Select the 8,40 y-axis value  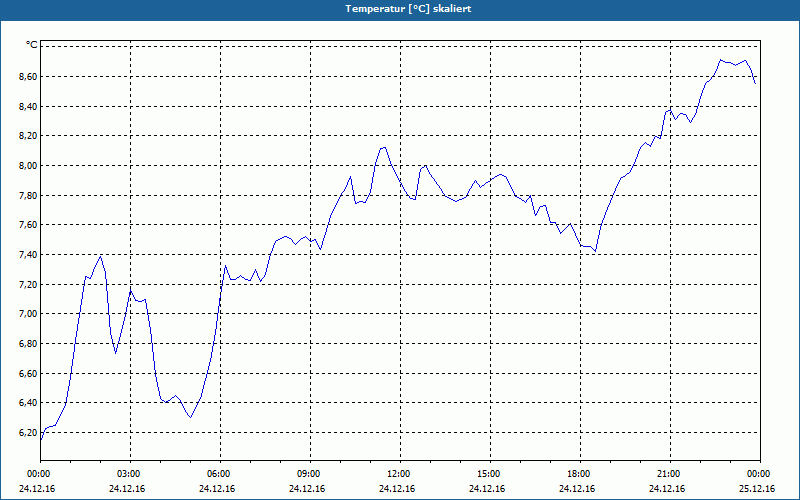pyautogui.click(x=27, y=107)
